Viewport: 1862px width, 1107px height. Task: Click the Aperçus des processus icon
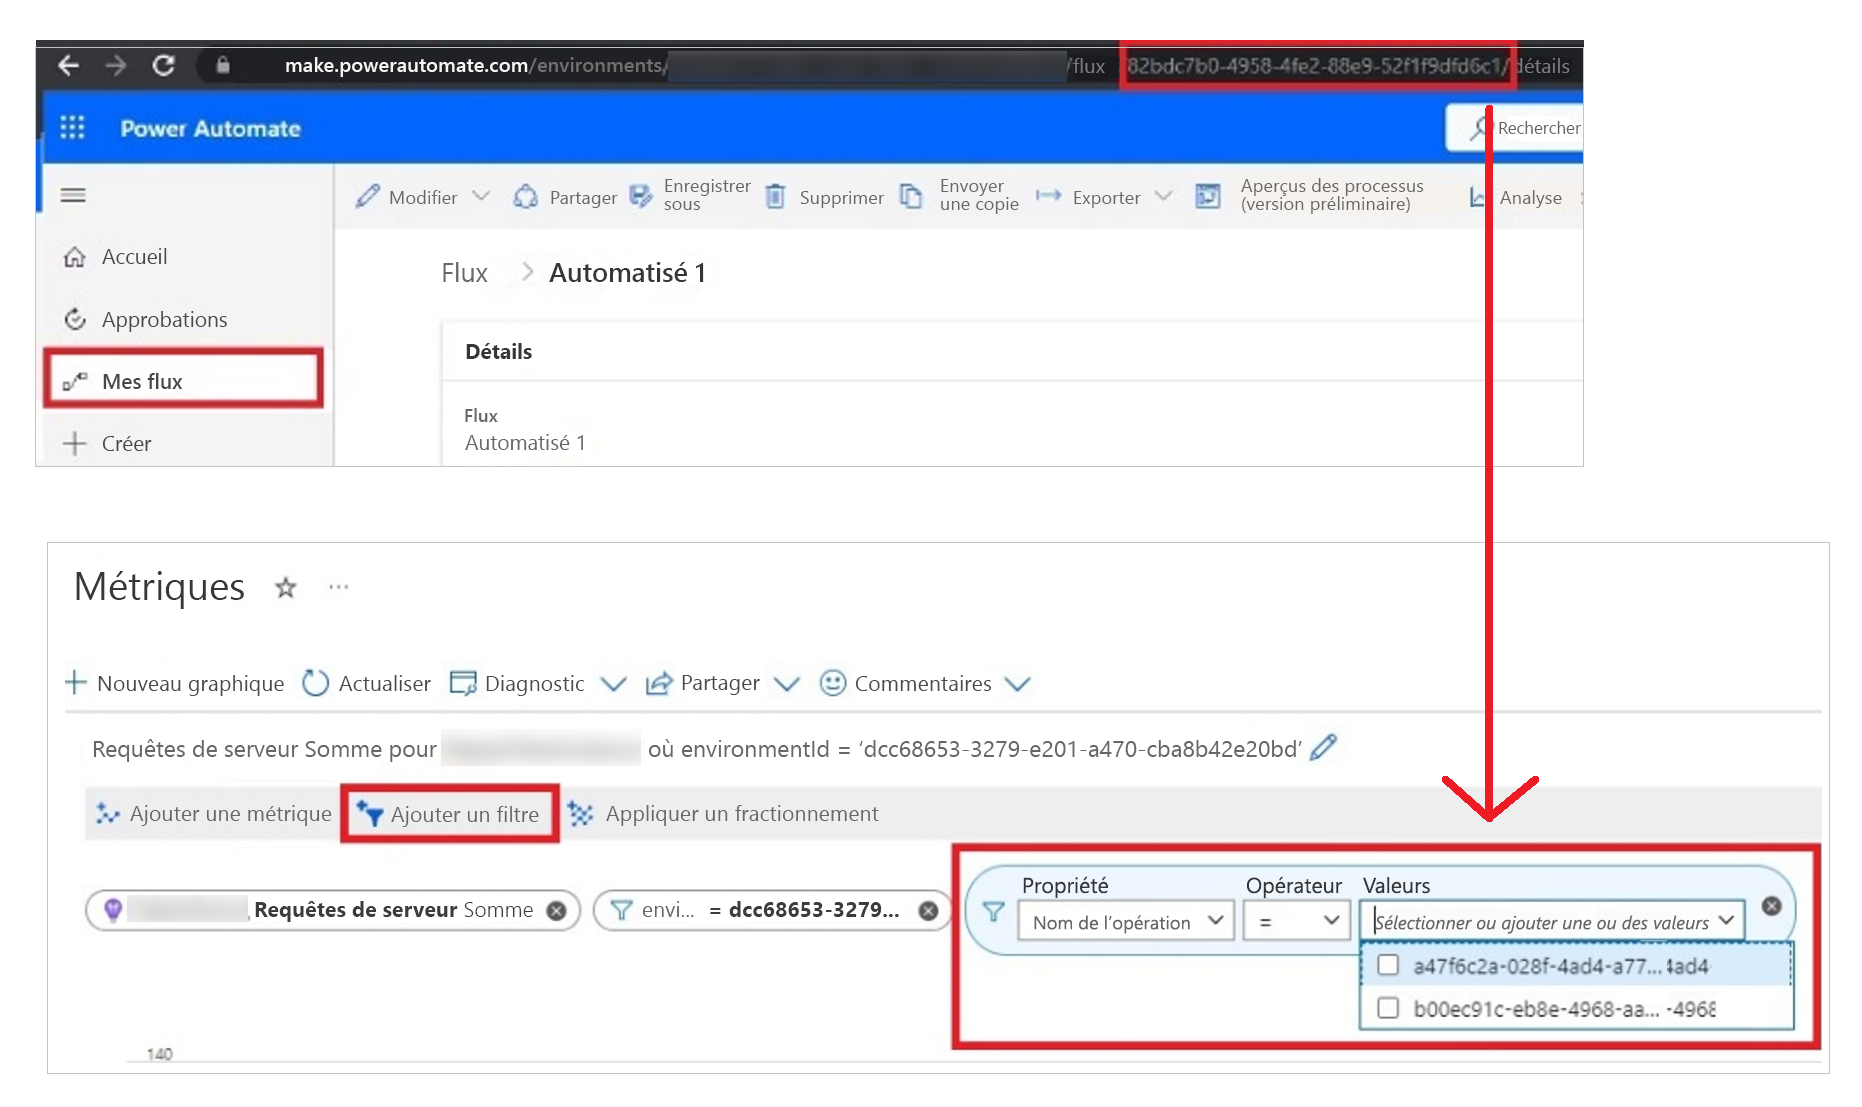coord(1208,196)
